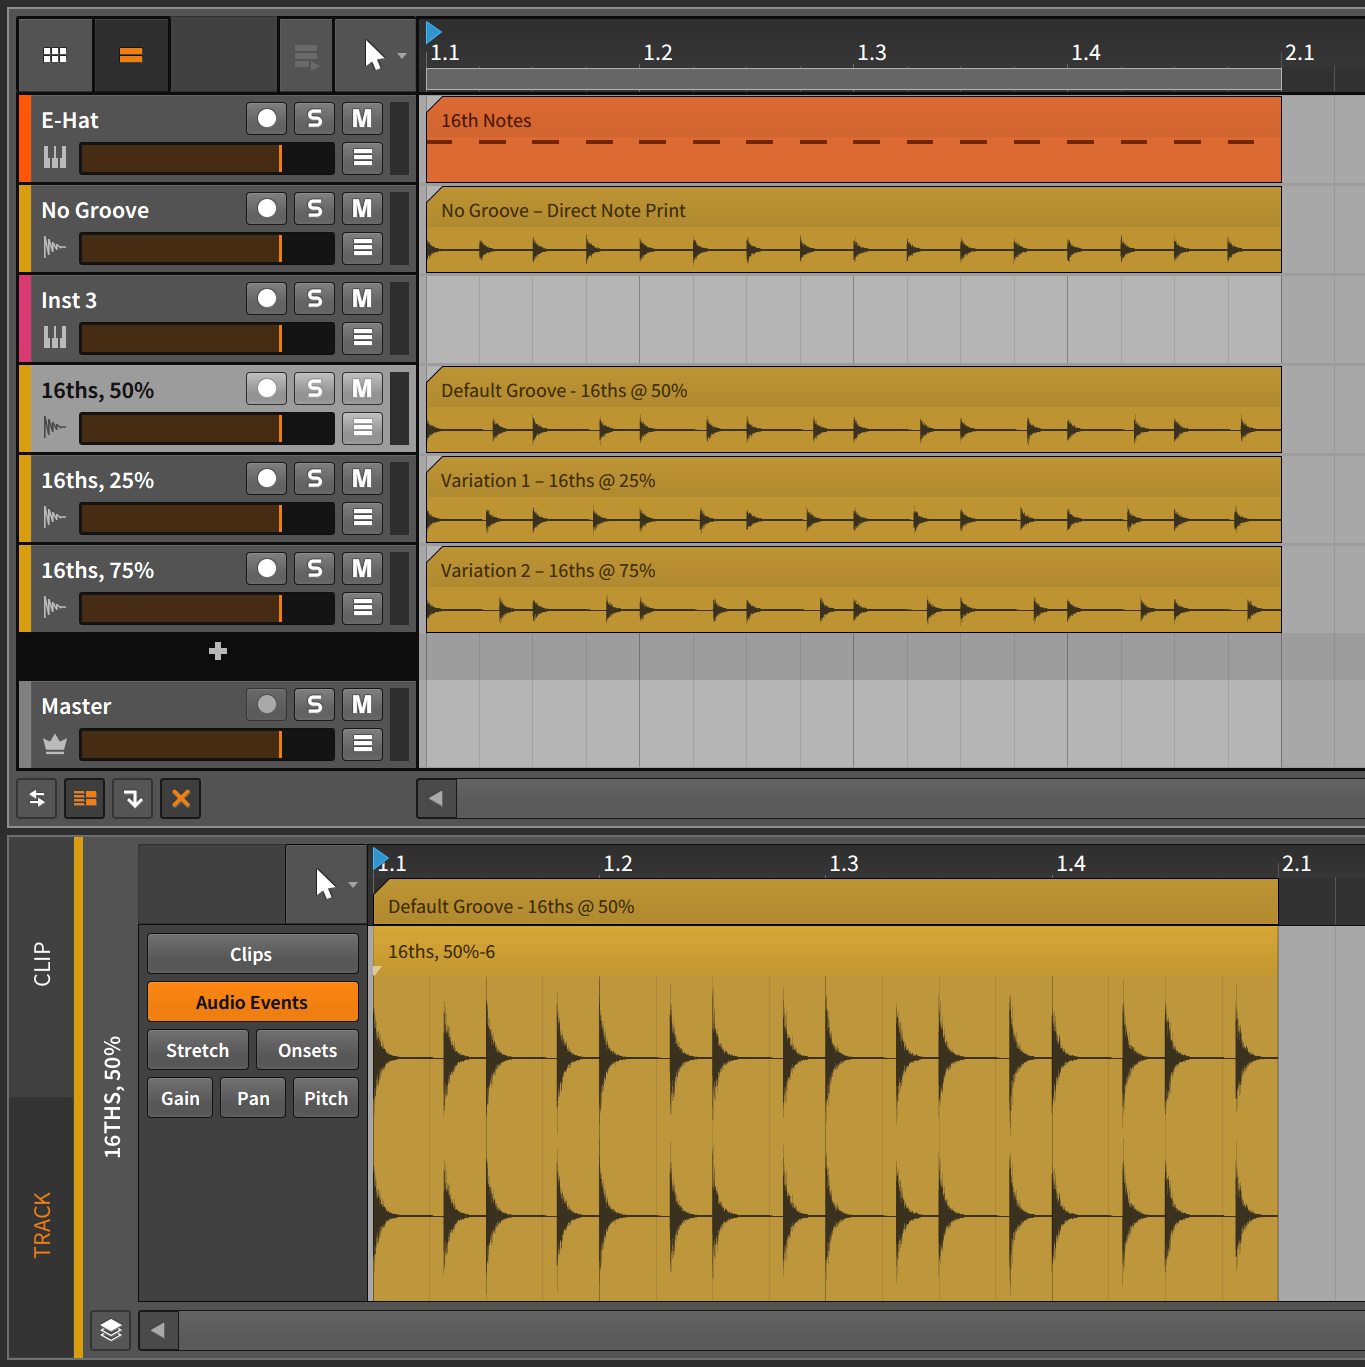Click the Onsets button in the detail editor
Screen dimensions: 1365x1367
[307, 1049]
